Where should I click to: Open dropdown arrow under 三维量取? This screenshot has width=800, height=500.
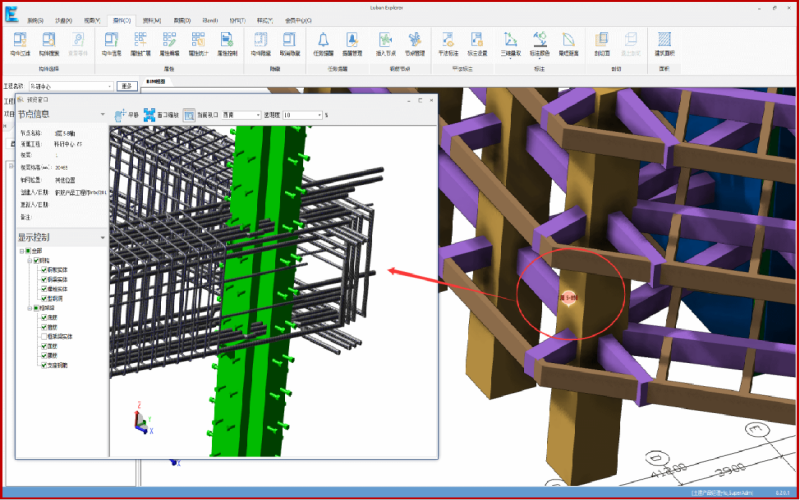[510, 59]
